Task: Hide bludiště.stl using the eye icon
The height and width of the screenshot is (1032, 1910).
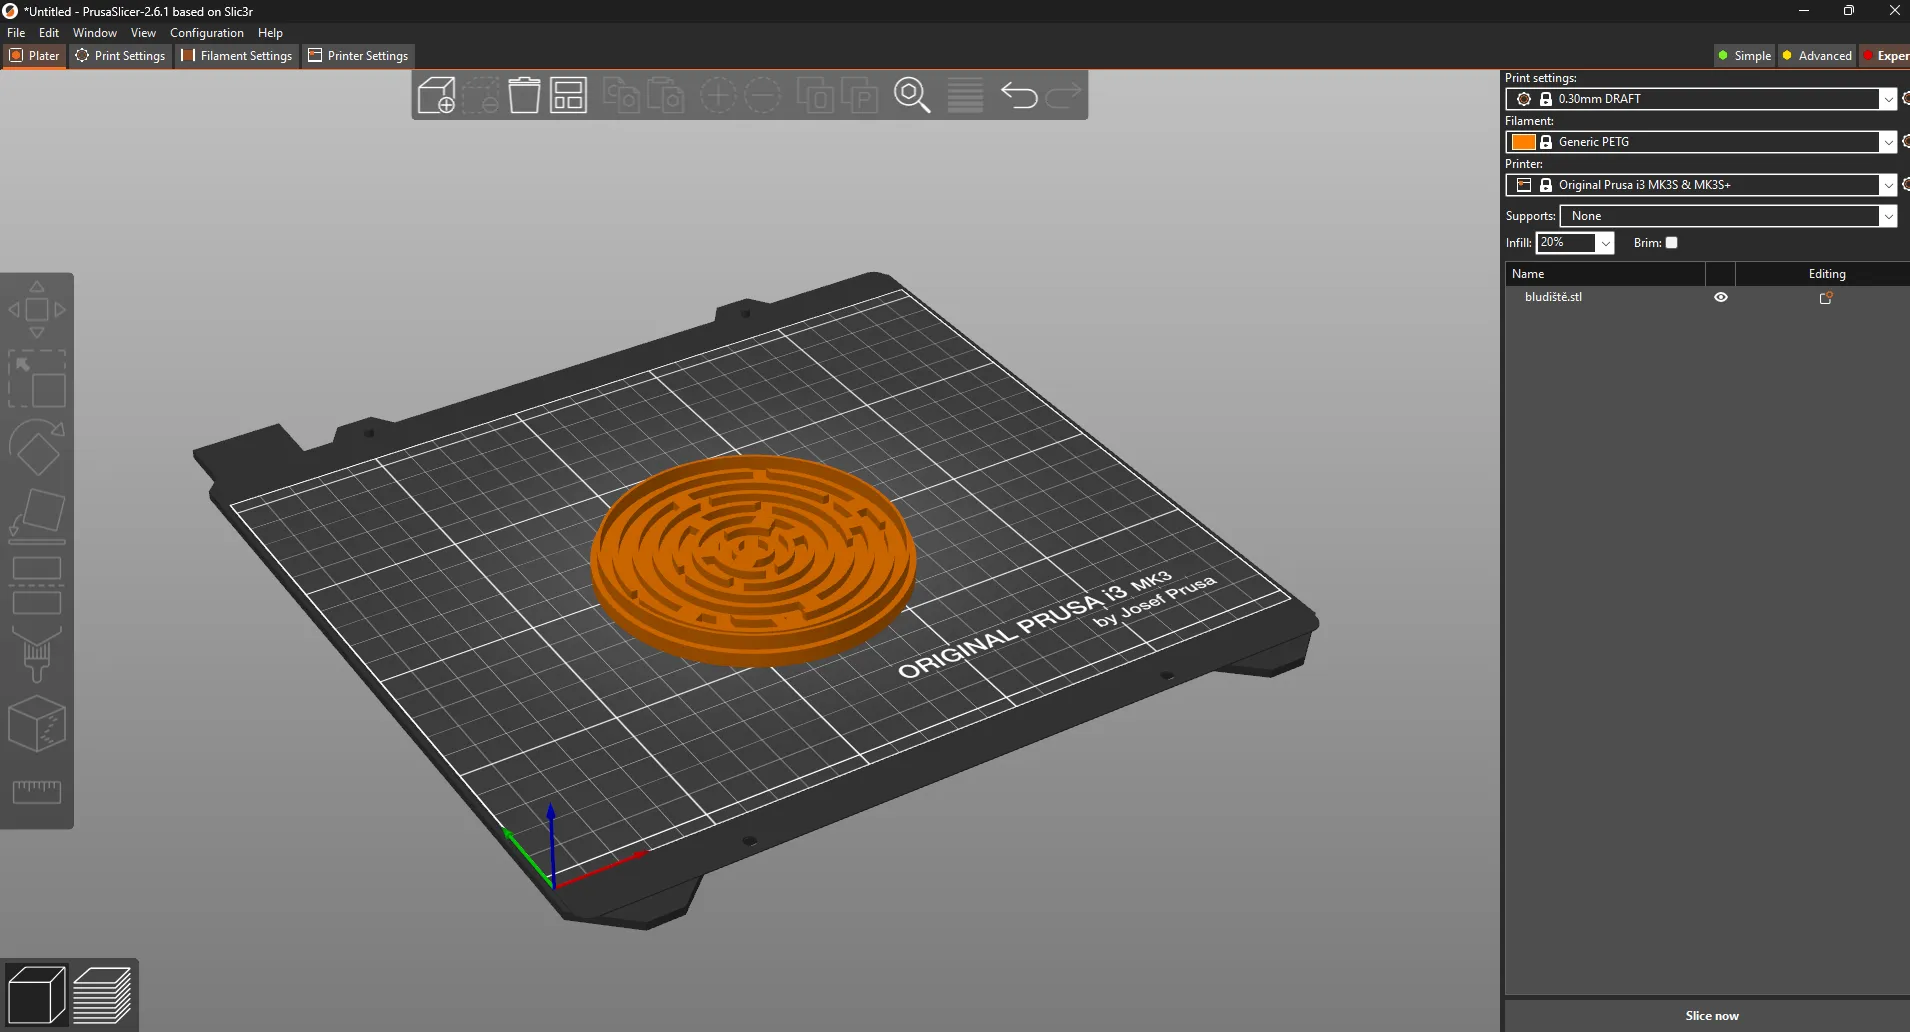Action: tap(1720, 297)
